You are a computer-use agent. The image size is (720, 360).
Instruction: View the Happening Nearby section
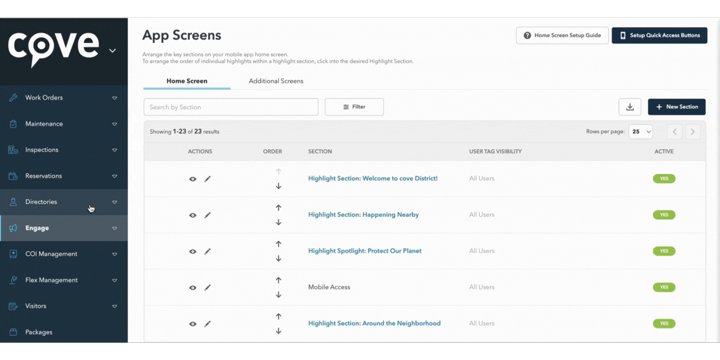tap(193, 215)
